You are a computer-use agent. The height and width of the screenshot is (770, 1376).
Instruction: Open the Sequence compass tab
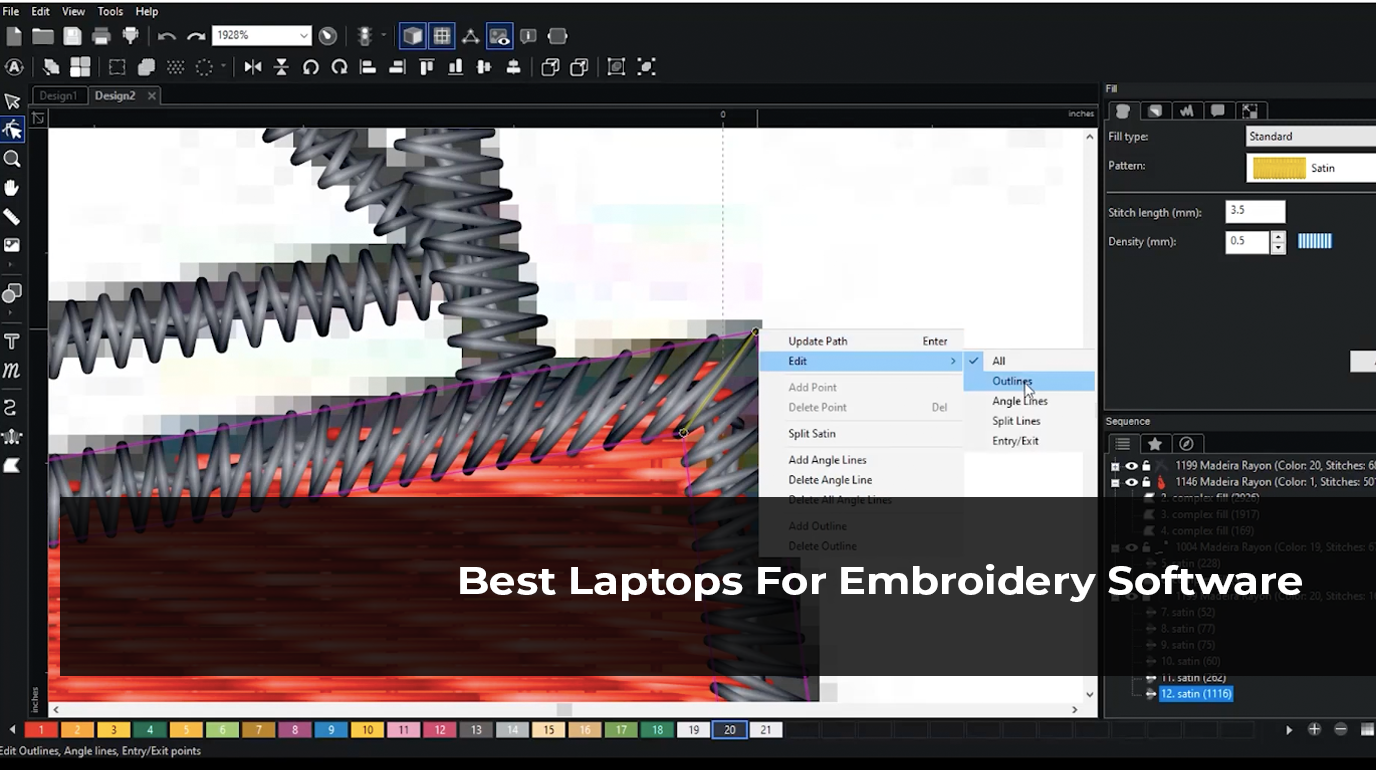click(x=1186, y=444)
